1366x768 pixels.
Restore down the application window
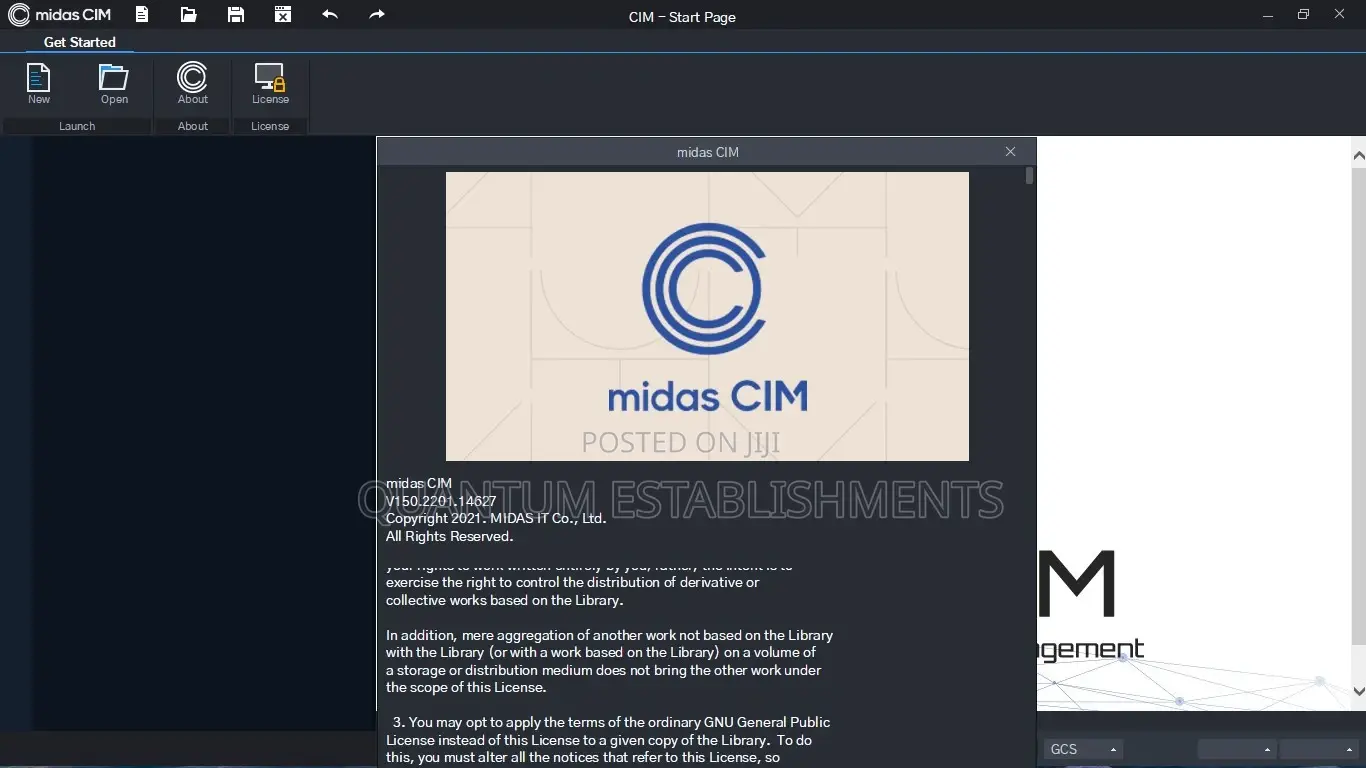click(1303, 14)
